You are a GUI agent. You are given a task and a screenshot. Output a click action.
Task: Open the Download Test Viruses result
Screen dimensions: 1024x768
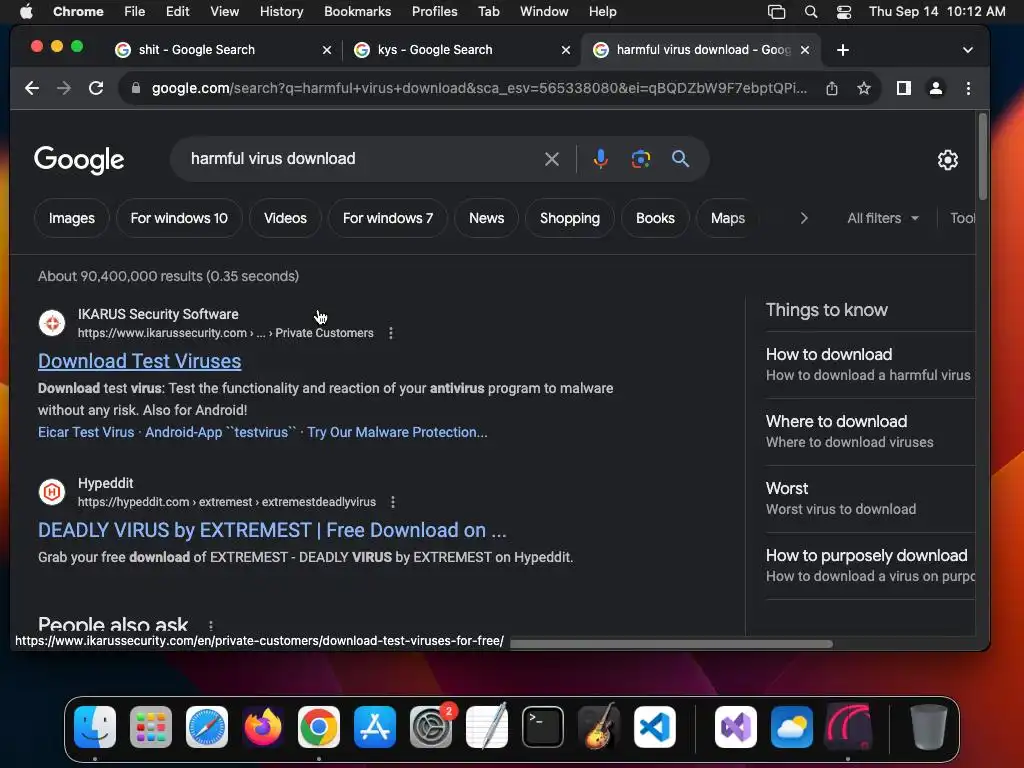(x=140, y=361)
